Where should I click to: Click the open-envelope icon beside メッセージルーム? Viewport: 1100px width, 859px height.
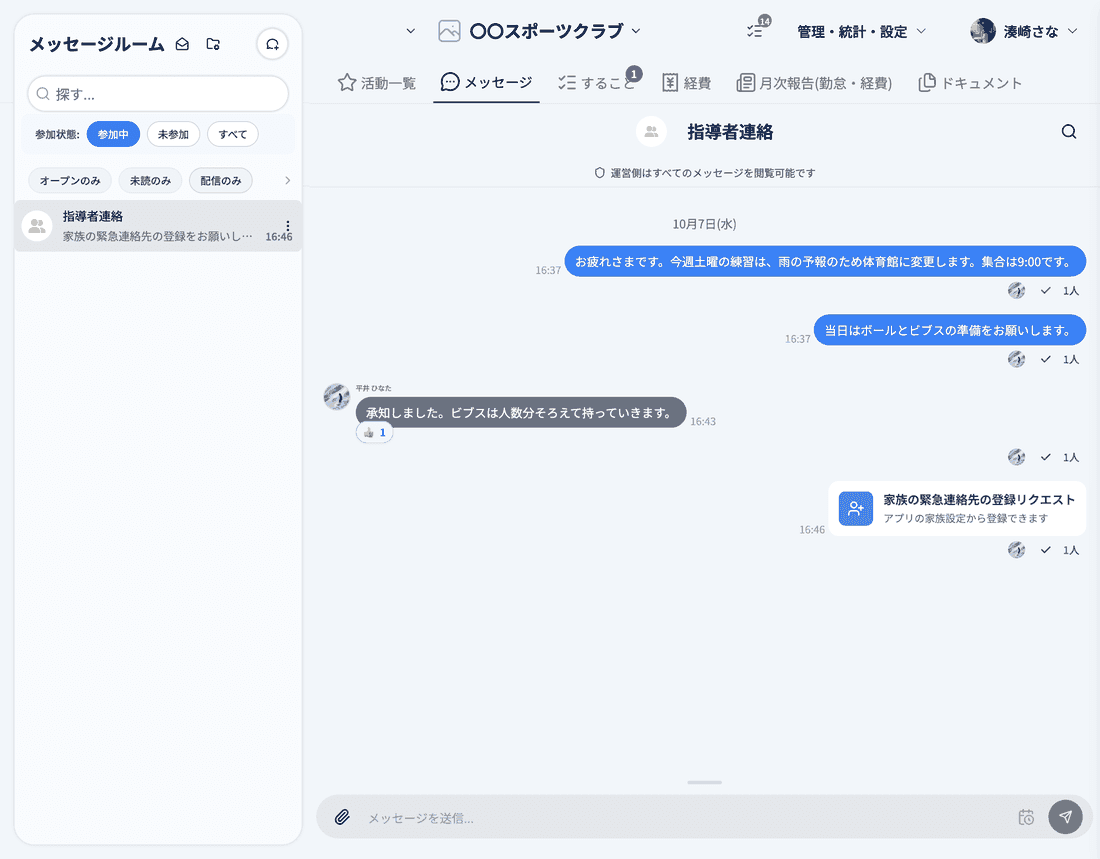(x=182, y=44)
